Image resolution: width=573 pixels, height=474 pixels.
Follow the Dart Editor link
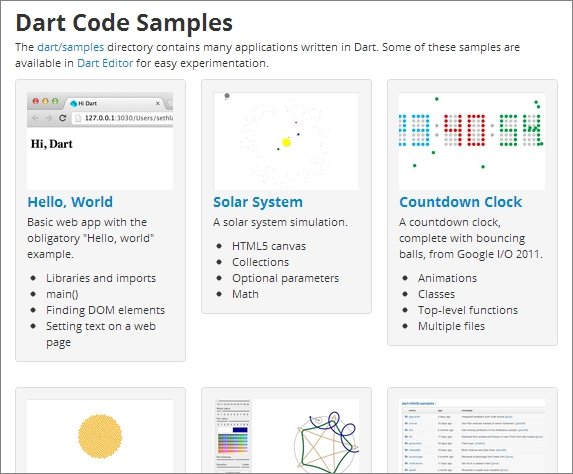(x=105, y=63)
